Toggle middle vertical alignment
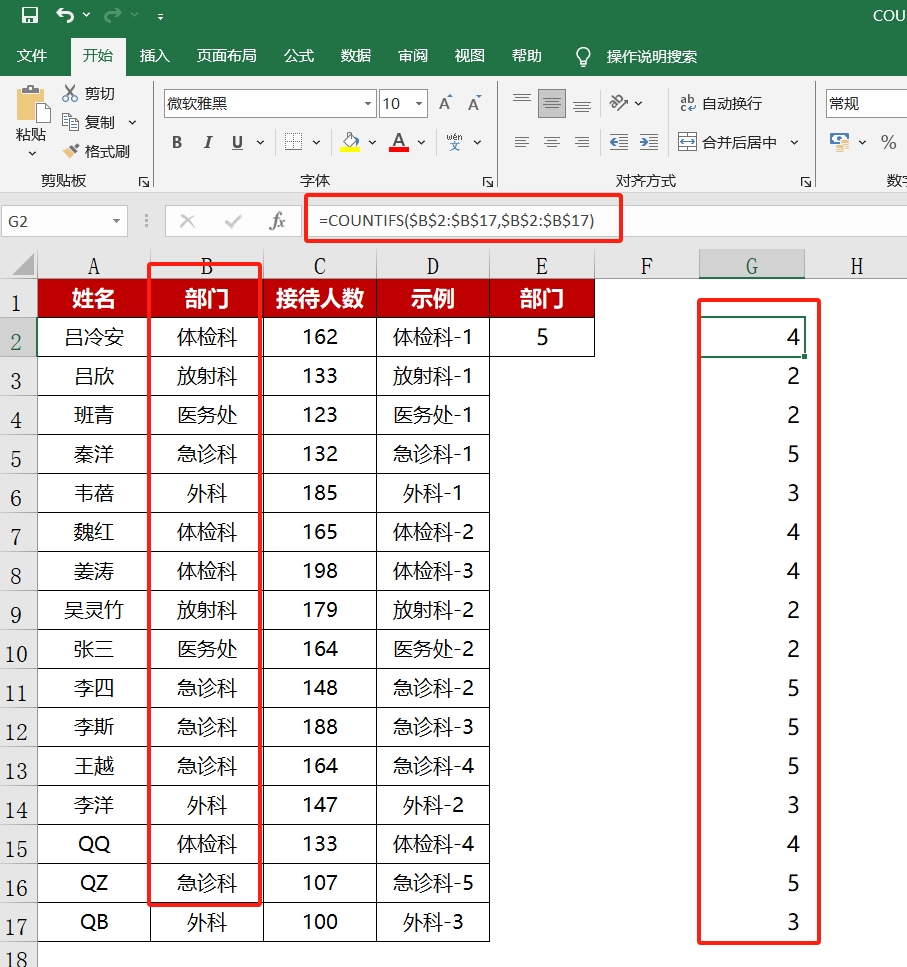Image resolution: width=907 pixels, height=967 pixels. tap(552, 103)
